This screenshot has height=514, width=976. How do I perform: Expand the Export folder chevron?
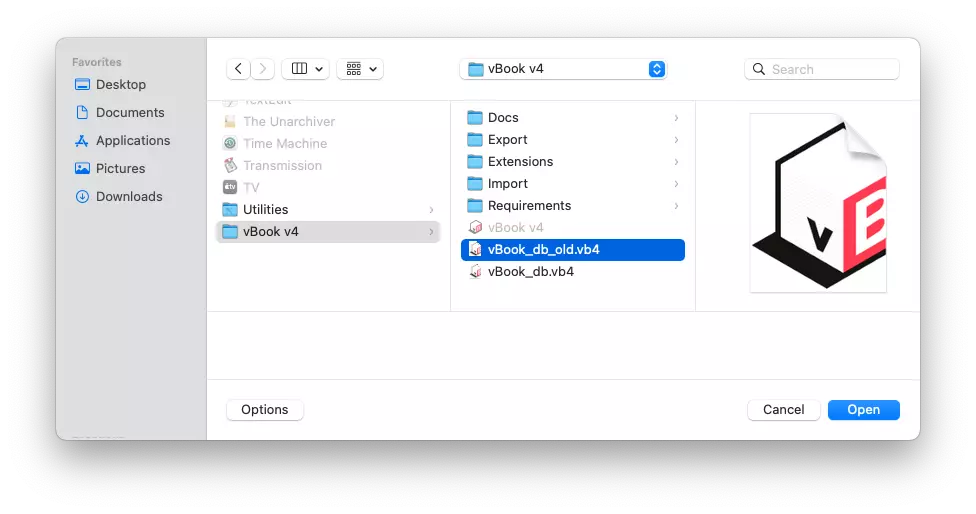676,139
